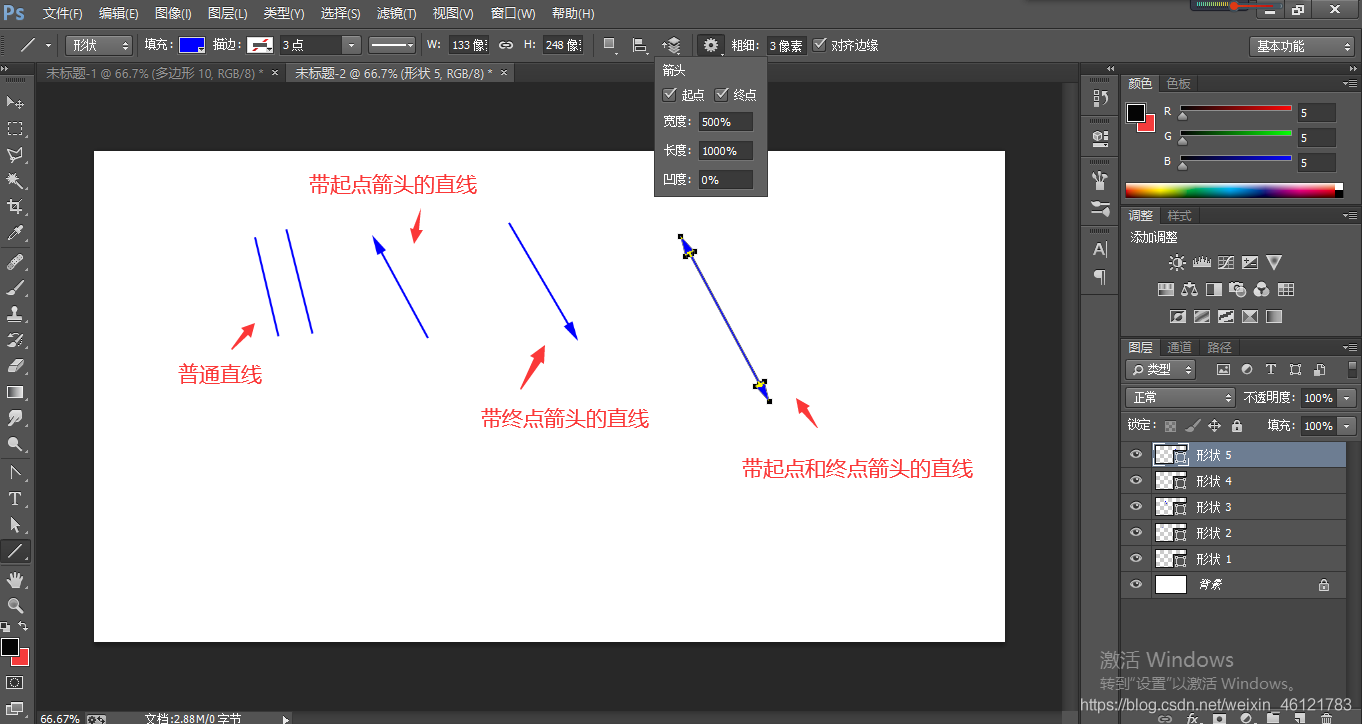Switch to the 未标题-1 document tab
Screen dimensions: 1362x724
[154, 73]
